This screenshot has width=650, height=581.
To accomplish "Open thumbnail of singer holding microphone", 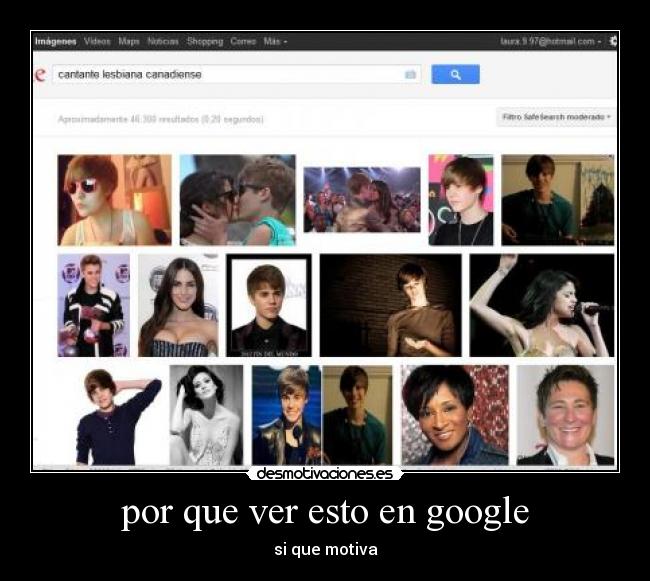I will [542, 305].
